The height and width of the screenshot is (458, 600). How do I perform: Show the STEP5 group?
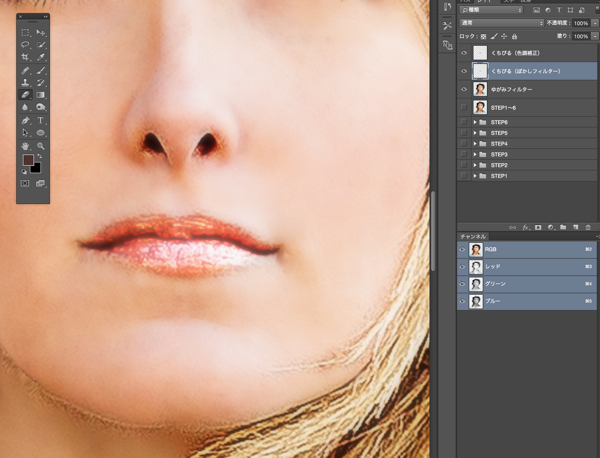(x=464, y=133)
